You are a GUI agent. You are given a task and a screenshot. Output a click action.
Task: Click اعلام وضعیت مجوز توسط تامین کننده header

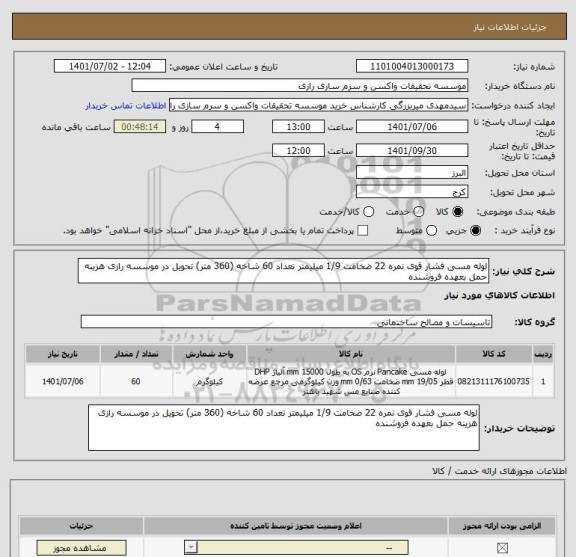[296, 526]
